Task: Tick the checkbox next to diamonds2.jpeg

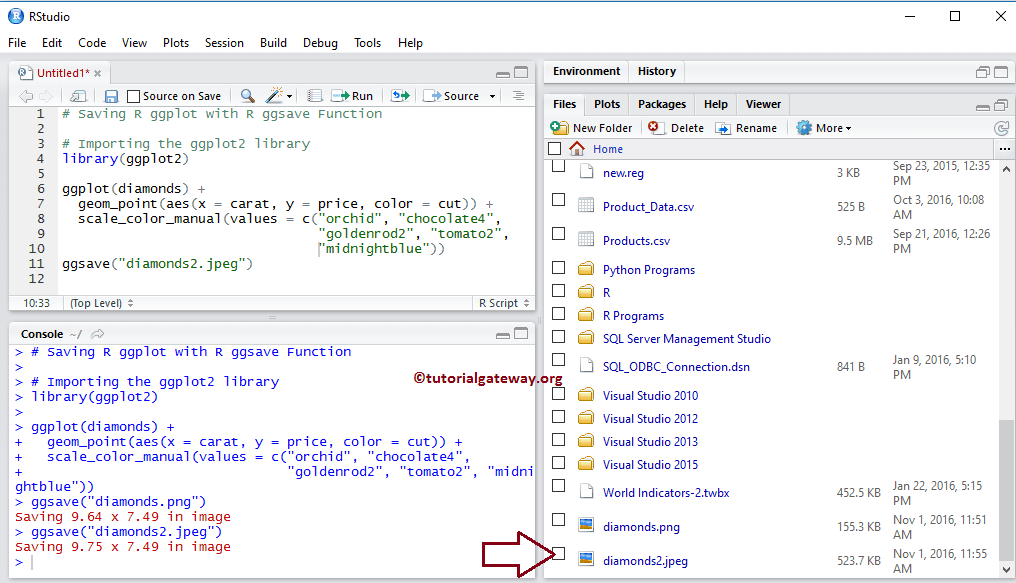Action: click(x=558, y=554)
